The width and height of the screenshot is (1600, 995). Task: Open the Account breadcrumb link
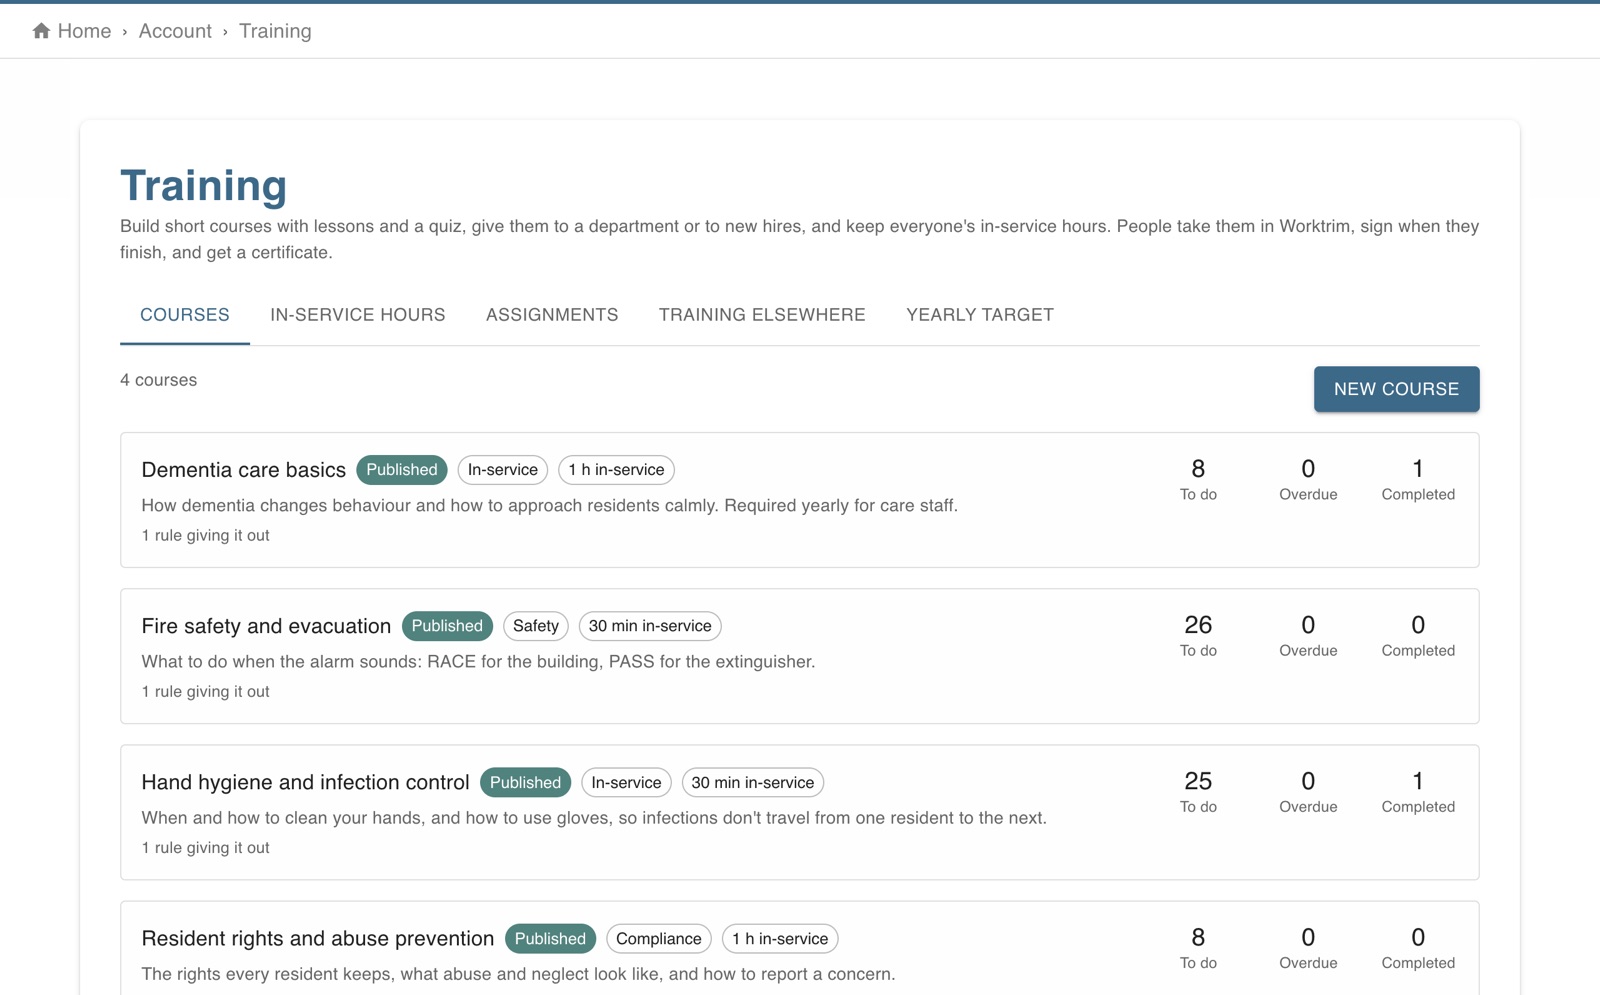tap(175, 31)
